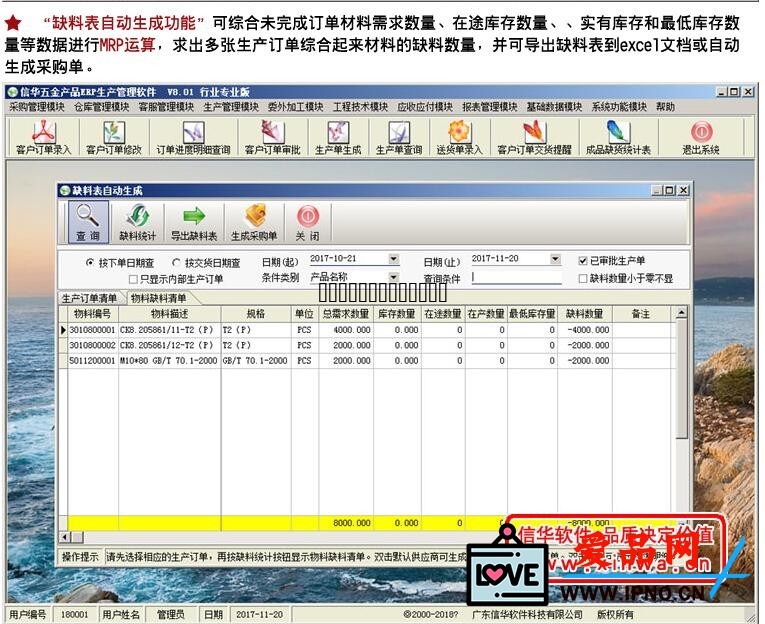765x624 pixels.
Task: Open 客户订单修改 toolbar icon
Action: tap(113, 137)
